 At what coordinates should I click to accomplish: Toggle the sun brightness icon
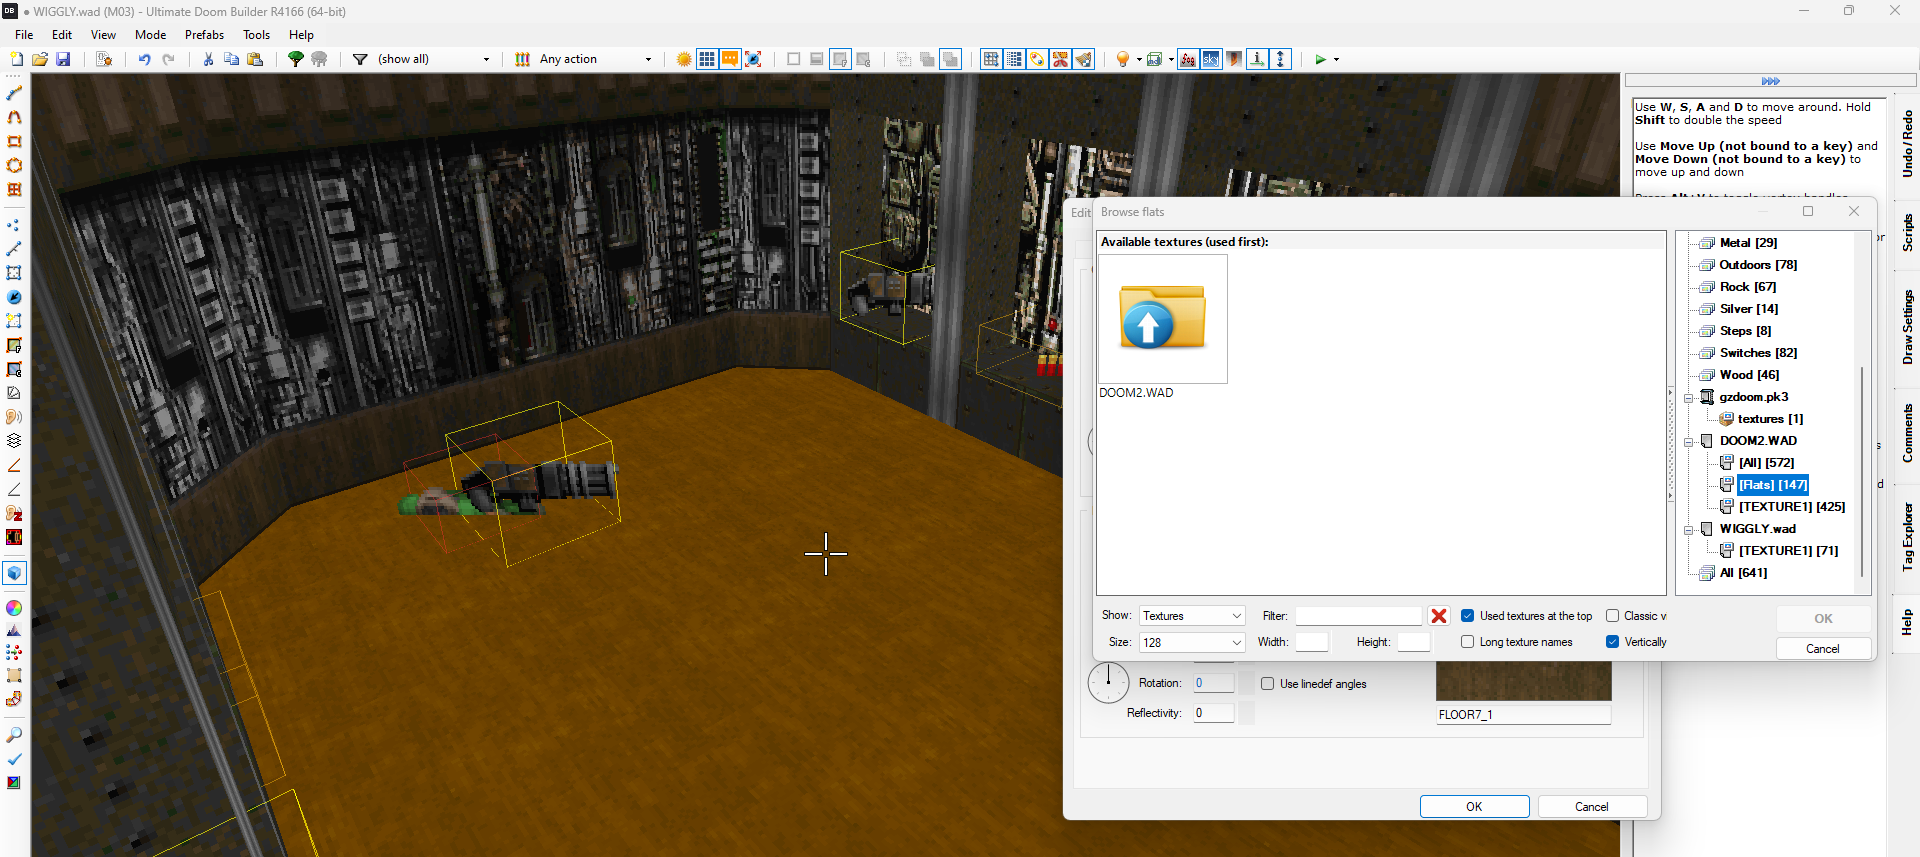[x=684, y=59]
